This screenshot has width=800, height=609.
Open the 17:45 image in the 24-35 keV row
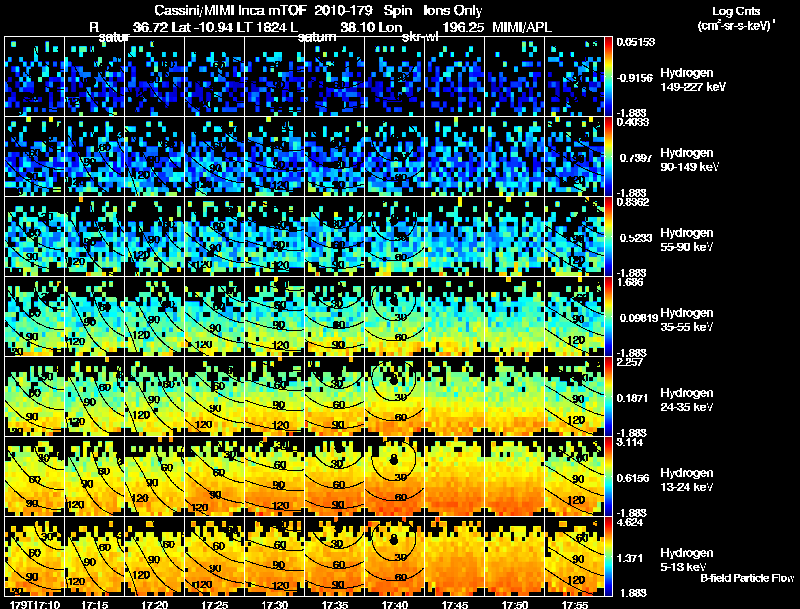[455, 396]
